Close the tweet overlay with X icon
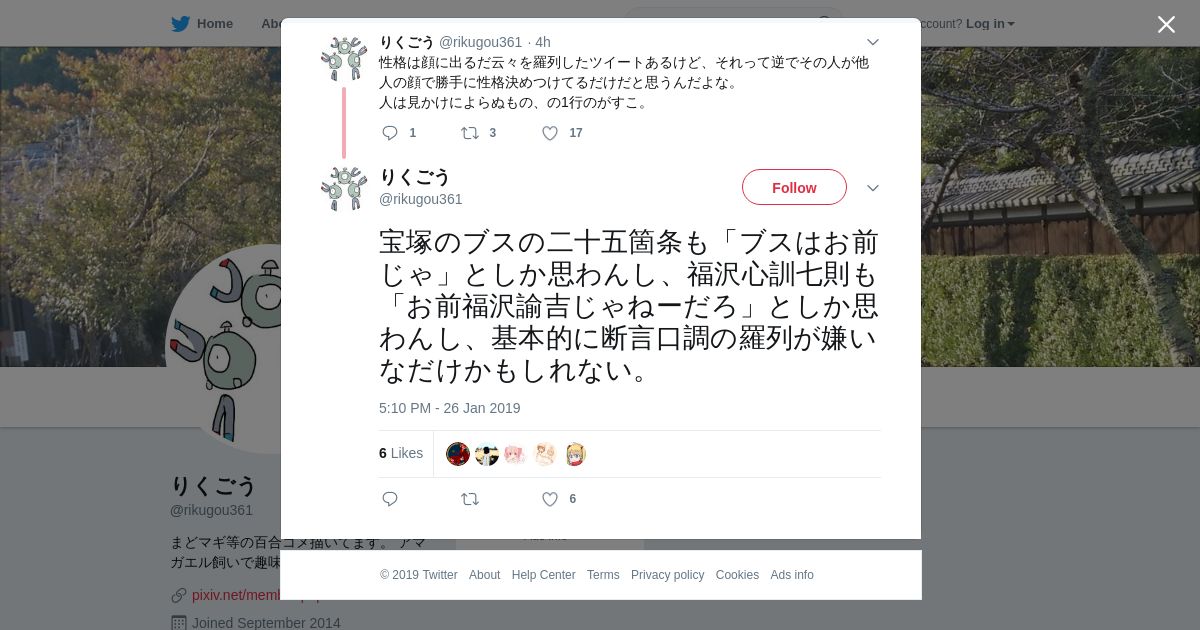This screenshot has height=630, width=1200. [x=1166, y=25]
